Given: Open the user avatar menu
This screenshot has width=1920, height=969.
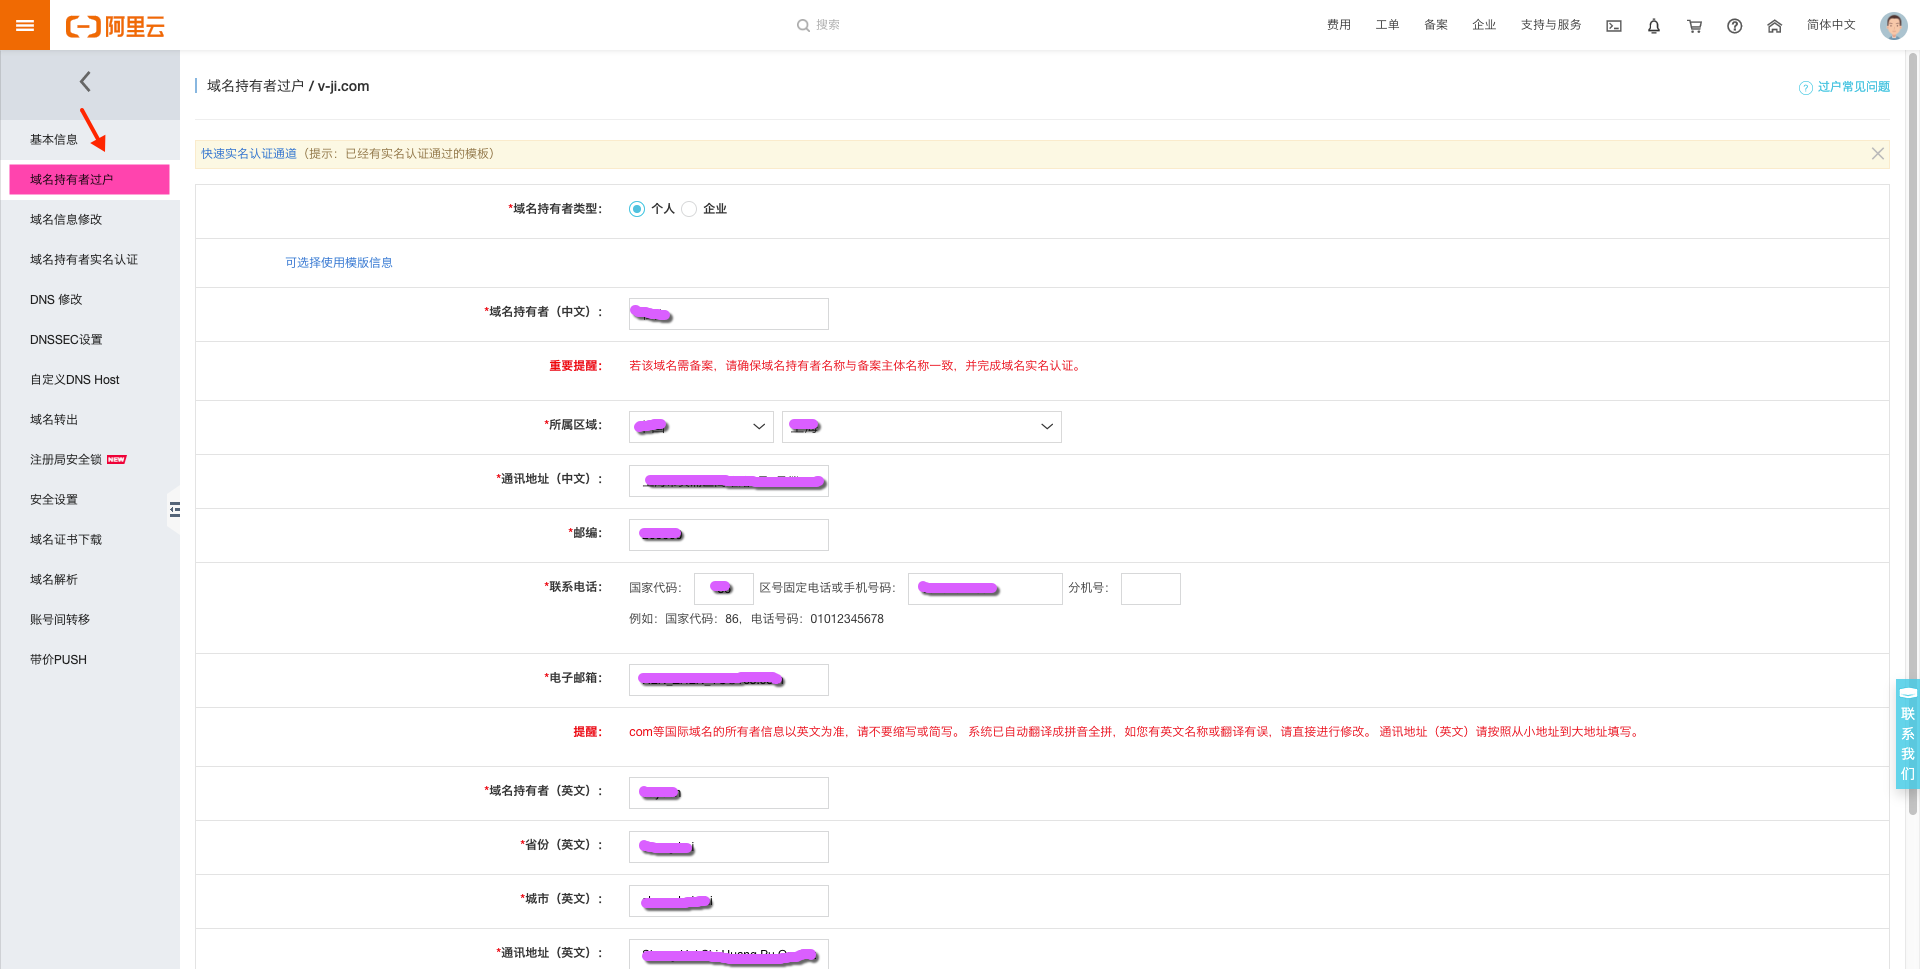Looking at the screenshot, I should point(1893,26).
